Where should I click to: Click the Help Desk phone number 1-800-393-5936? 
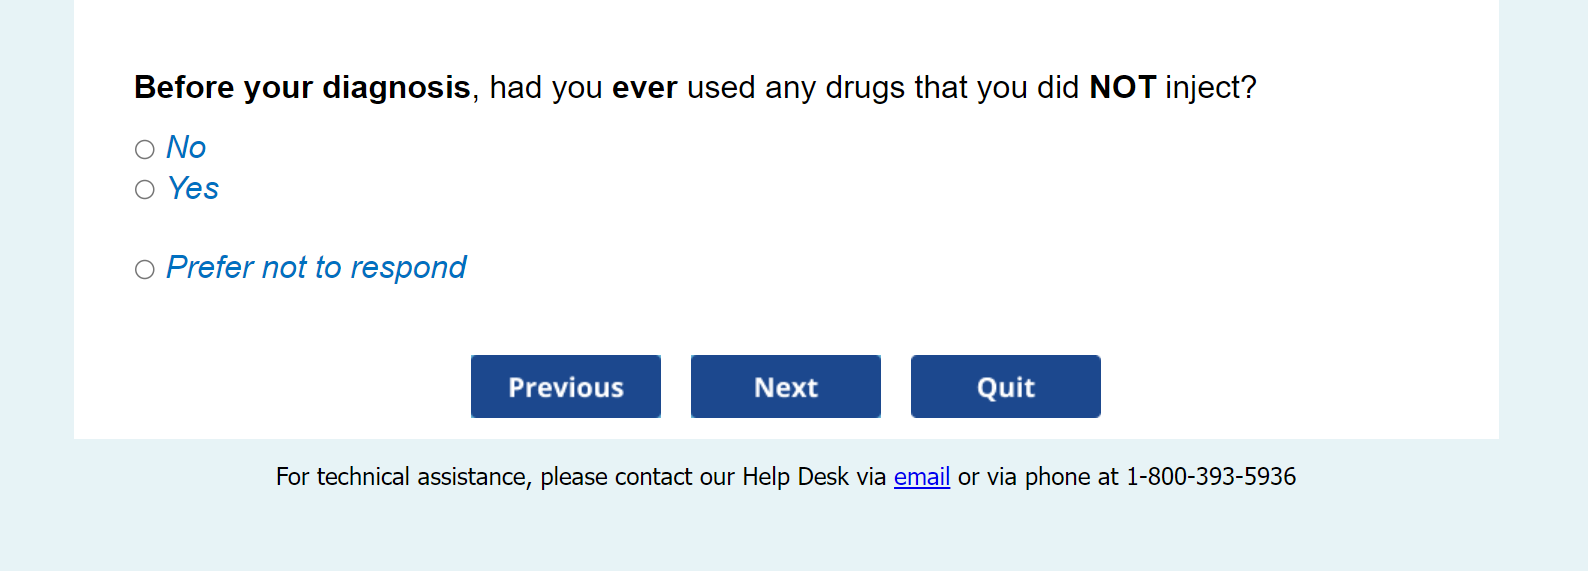pyautogui.click(x=1211, y=477)
